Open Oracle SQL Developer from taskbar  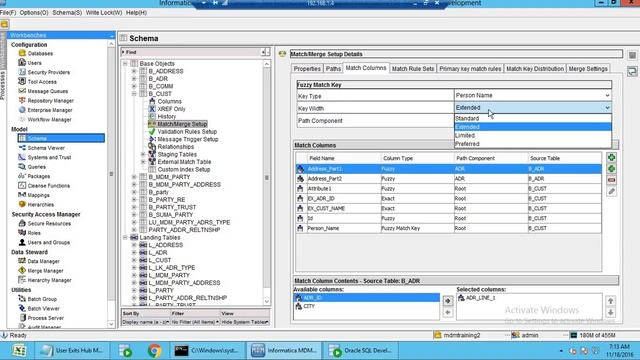361,351
